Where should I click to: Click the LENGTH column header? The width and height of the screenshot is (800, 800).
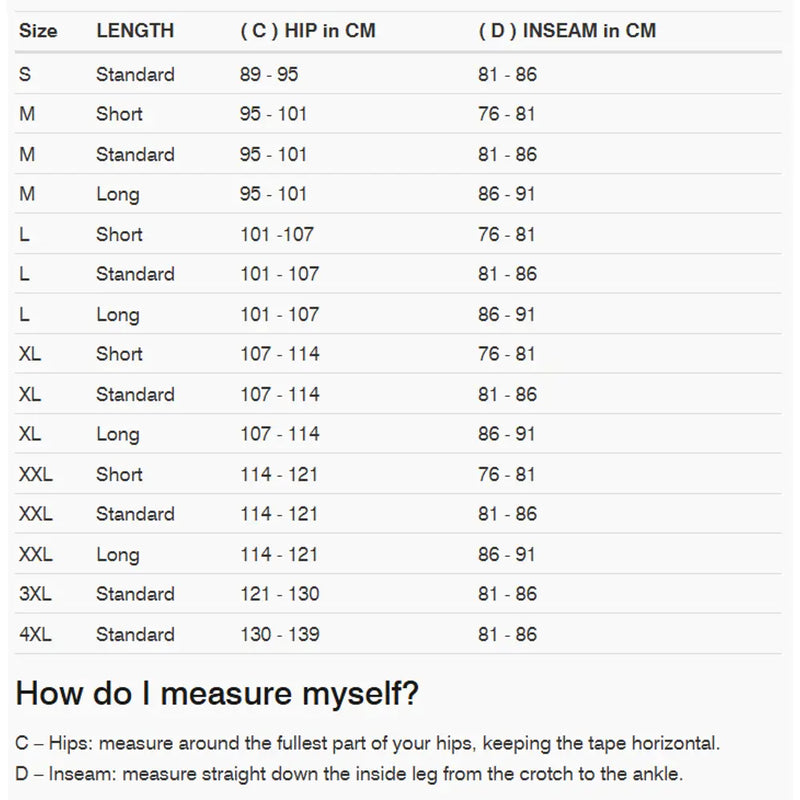135,30
